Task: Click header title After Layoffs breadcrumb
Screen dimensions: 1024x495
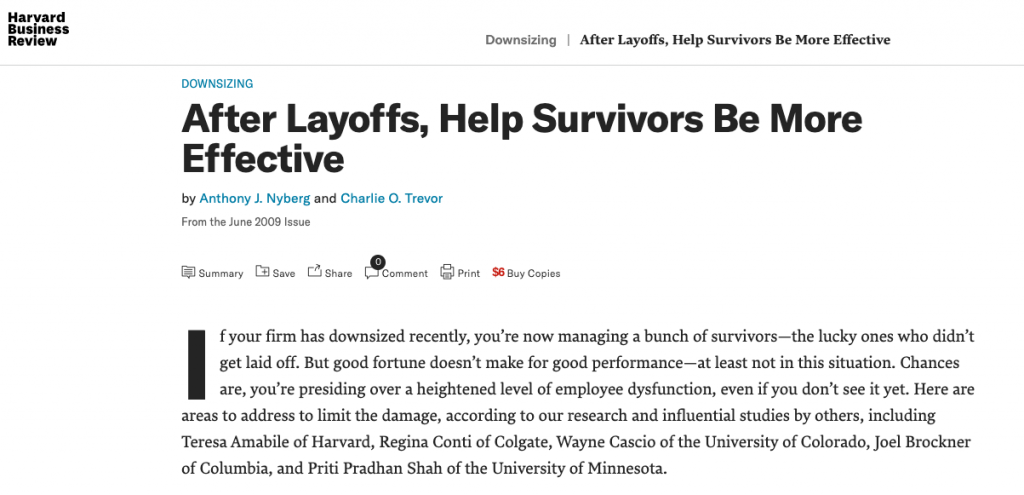Action: point(735,40)
